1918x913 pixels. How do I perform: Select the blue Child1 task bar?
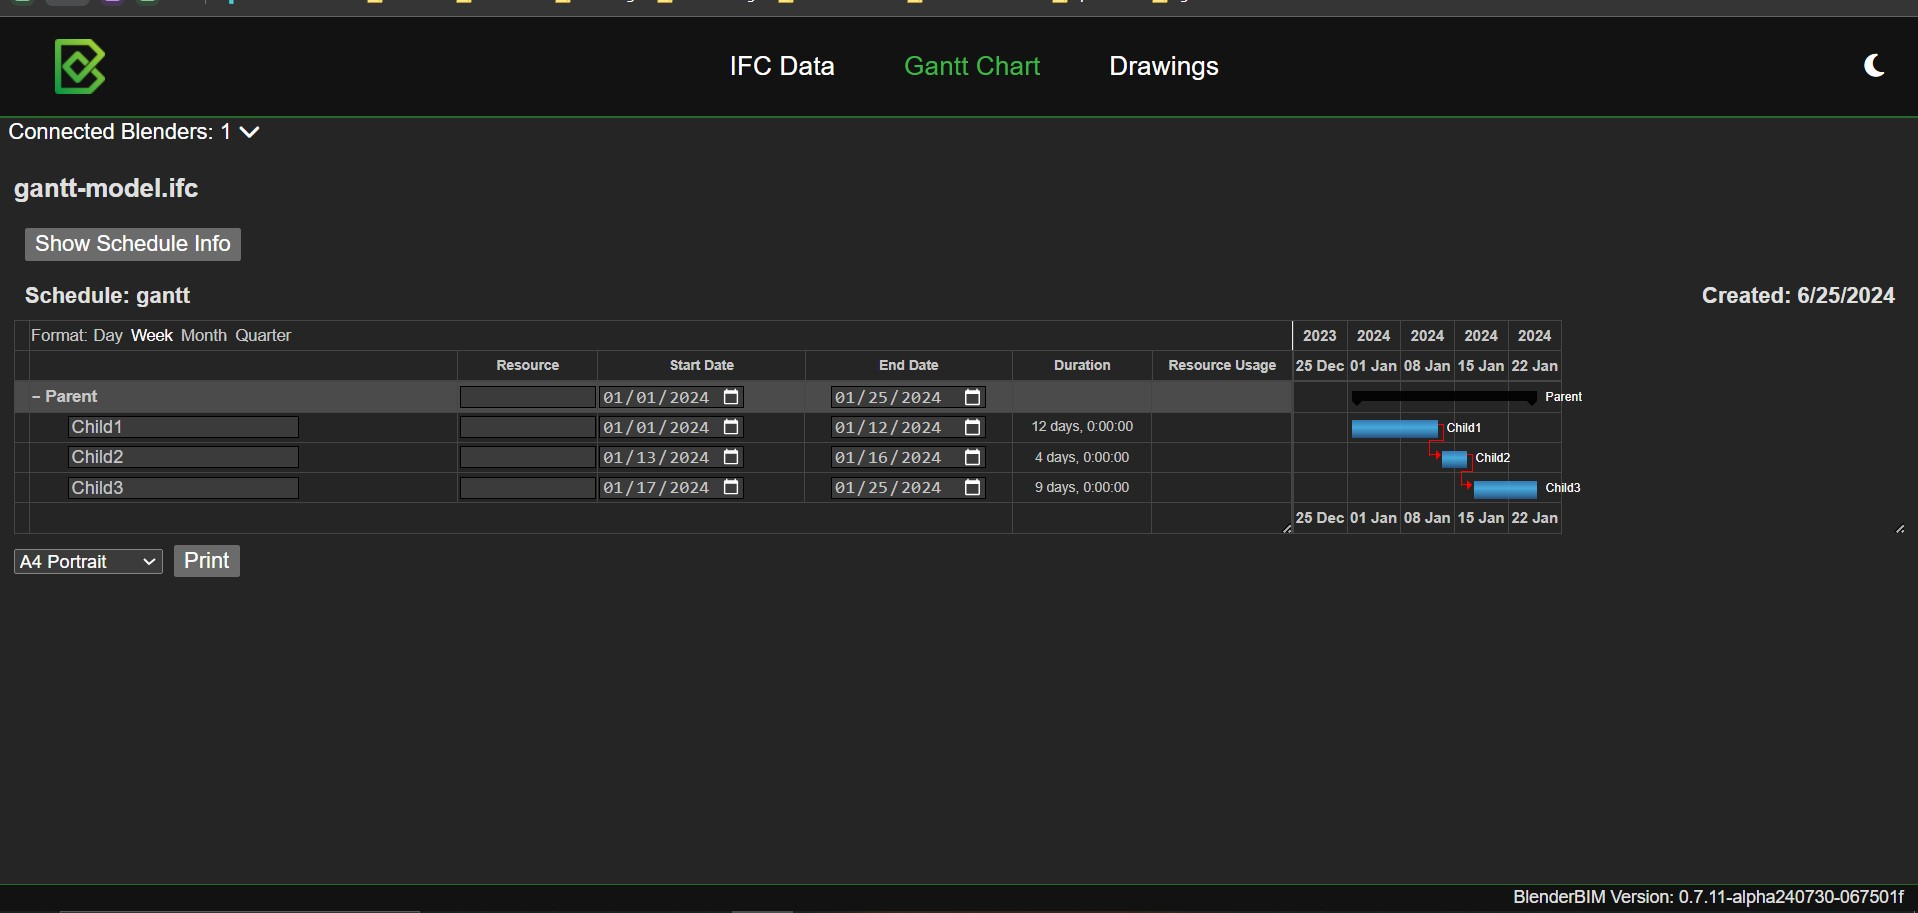click(x=1395, y=428)
